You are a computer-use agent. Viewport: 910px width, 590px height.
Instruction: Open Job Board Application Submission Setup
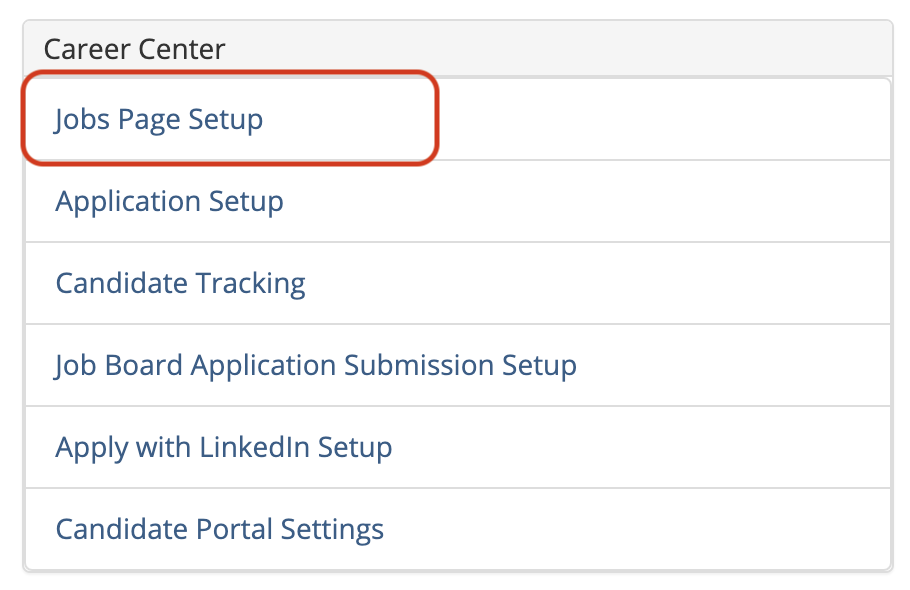(315, 365)
